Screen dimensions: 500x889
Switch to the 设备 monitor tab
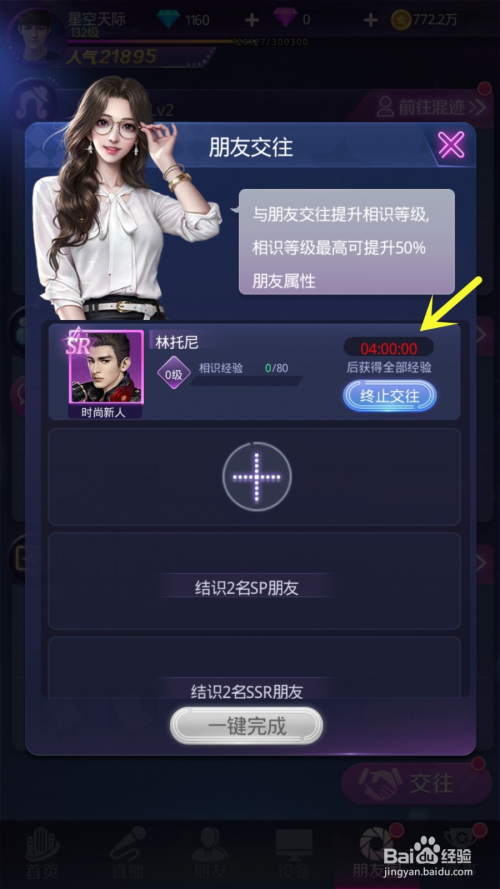coord(294,854)
